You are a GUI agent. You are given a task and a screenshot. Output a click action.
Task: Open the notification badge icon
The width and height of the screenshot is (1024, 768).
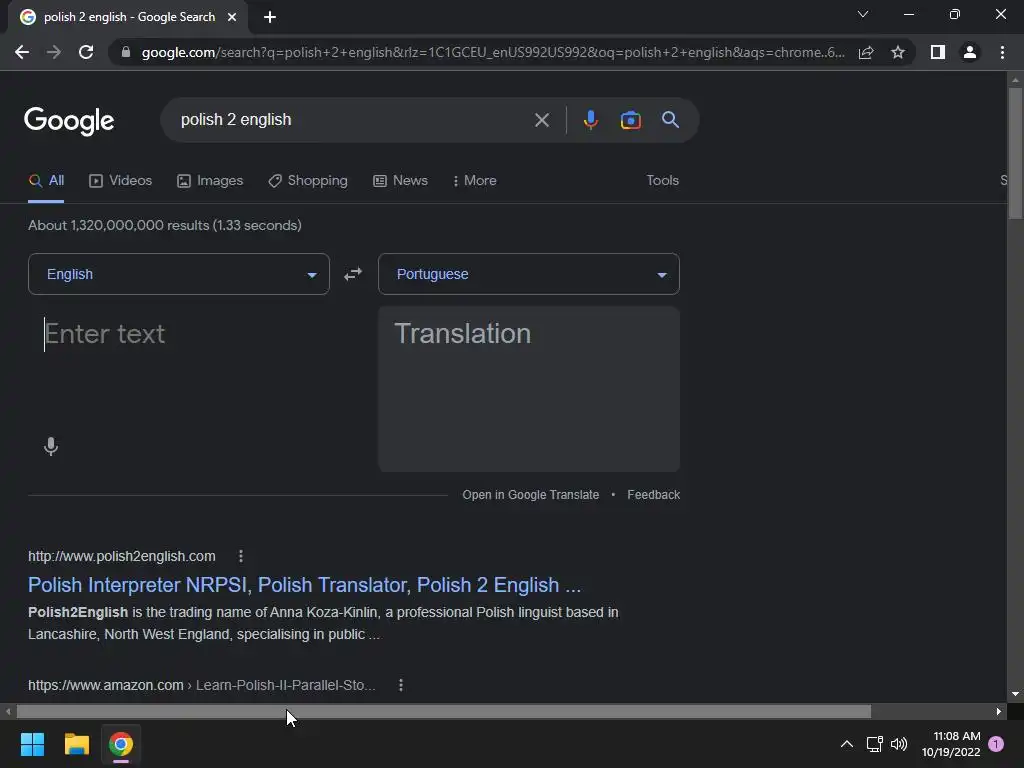[x=996, y=744]
